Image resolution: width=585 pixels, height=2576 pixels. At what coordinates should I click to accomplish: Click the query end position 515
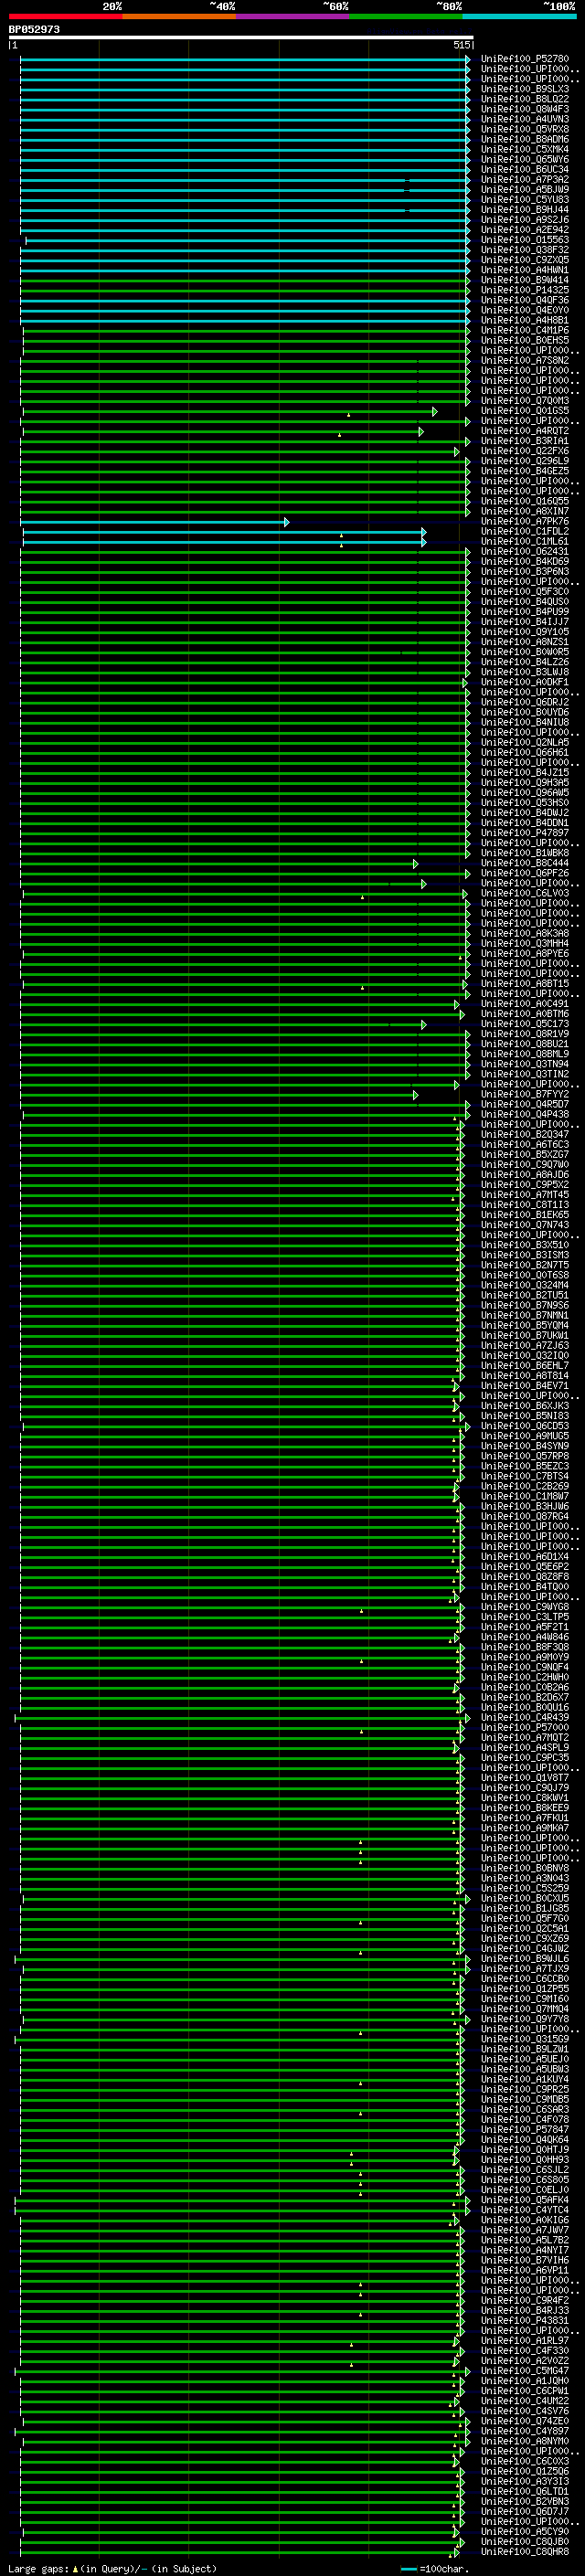461,45
